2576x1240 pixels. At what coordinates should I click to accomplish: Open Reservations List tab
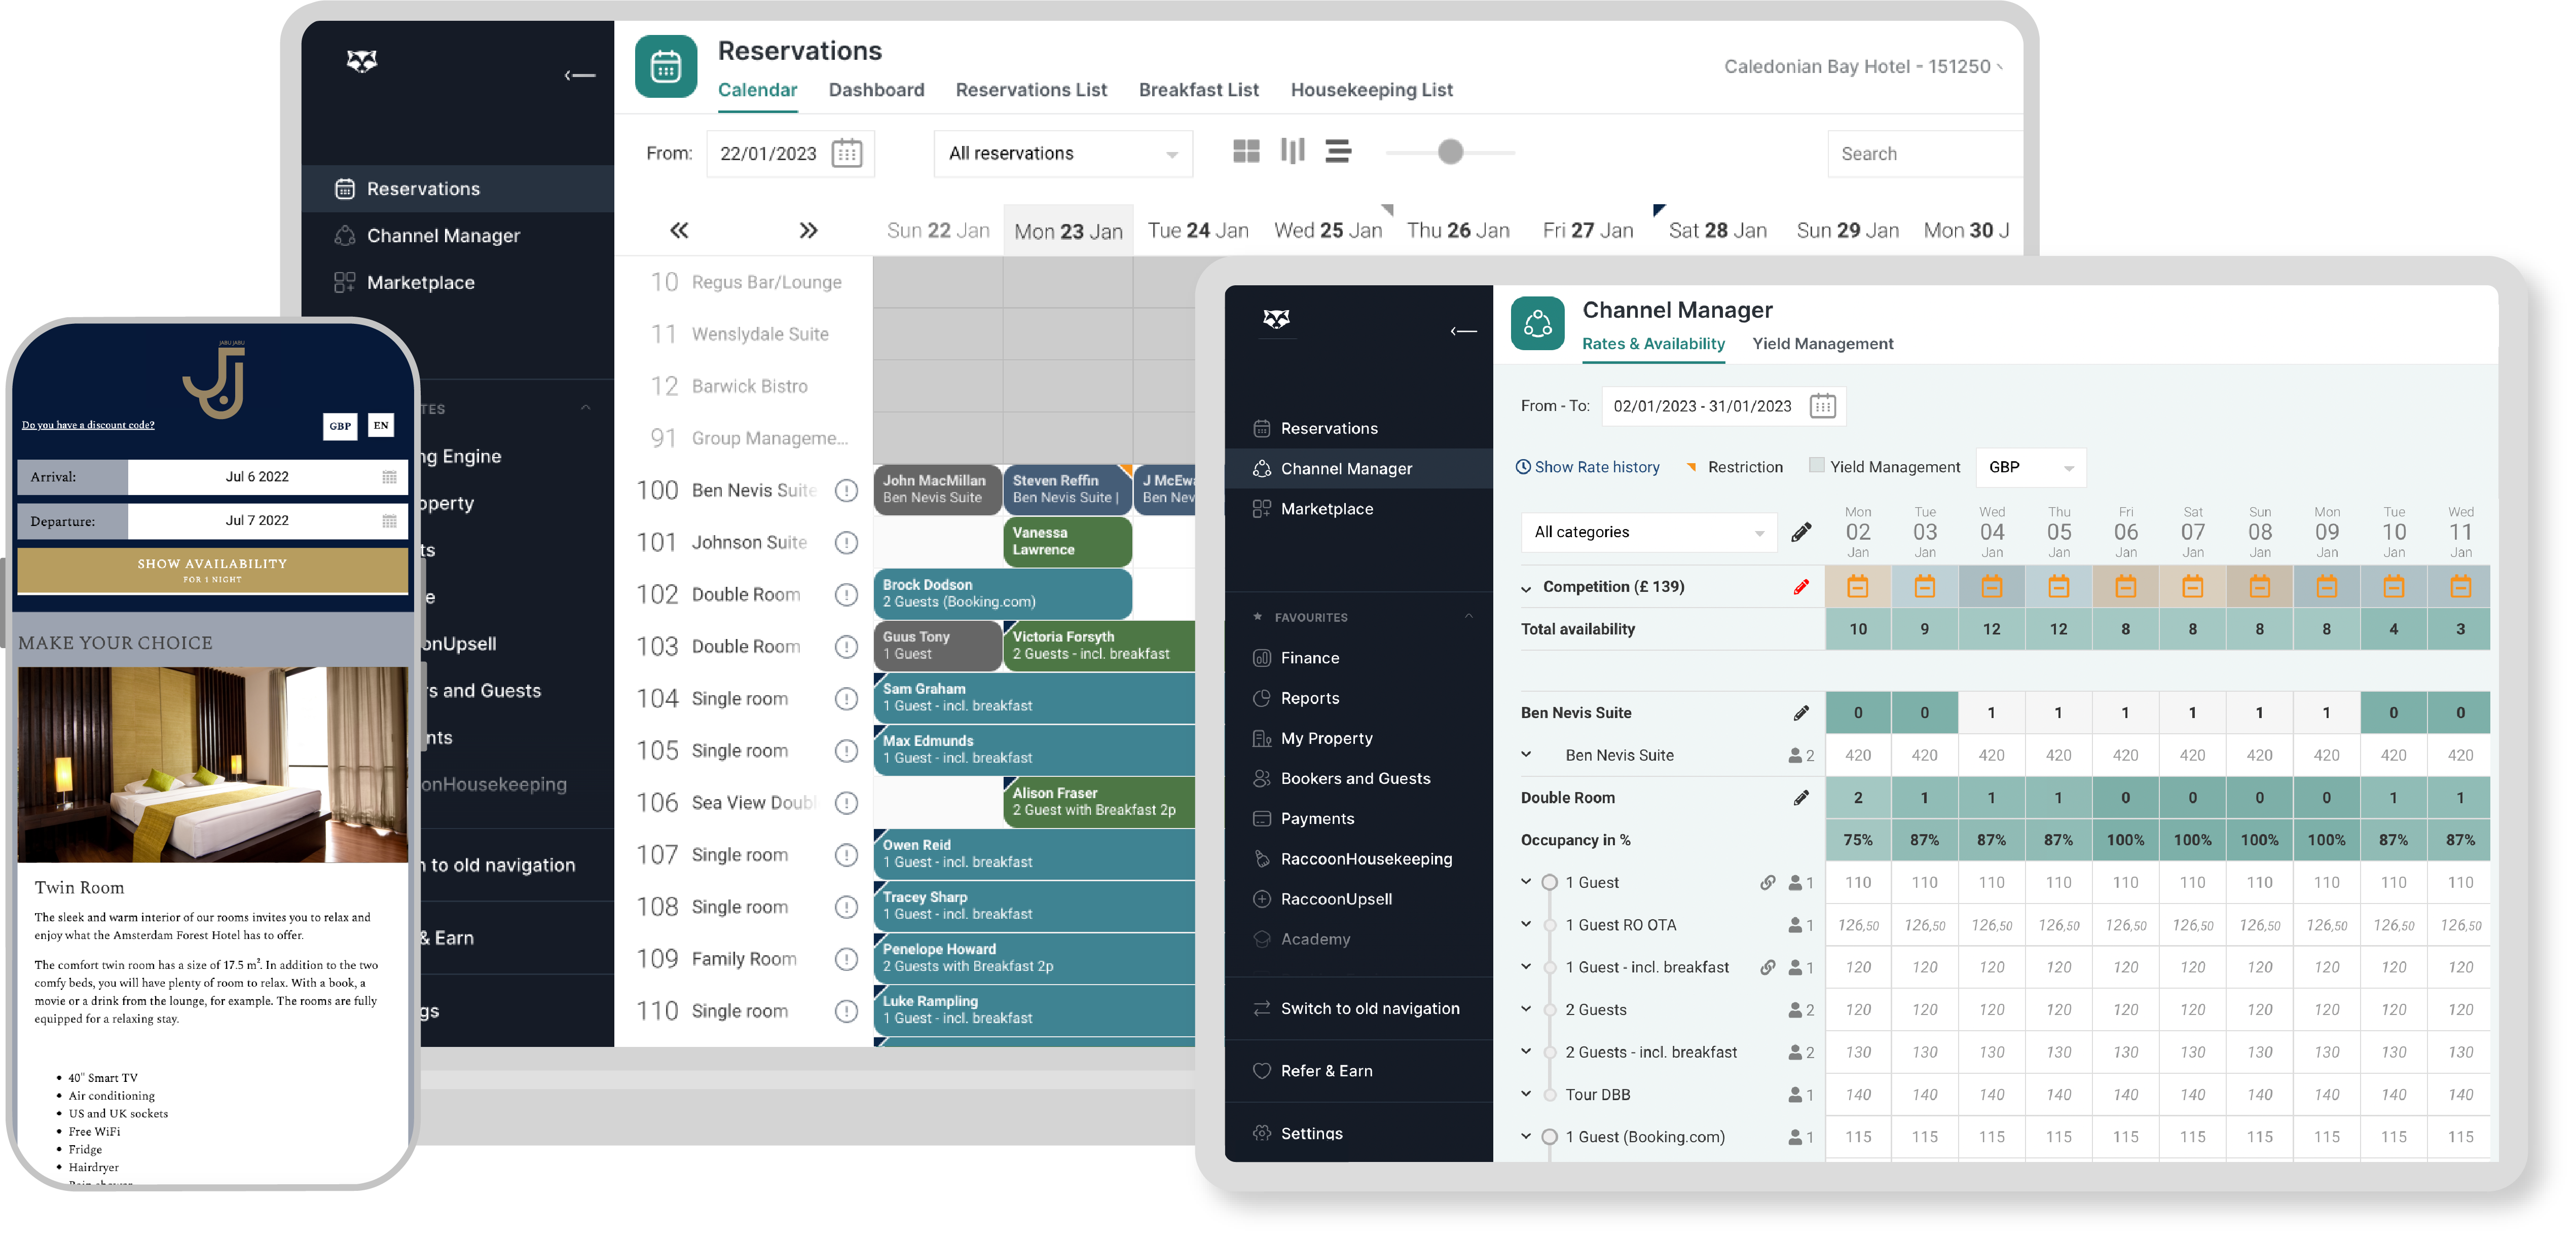[x=1031, y=90]
